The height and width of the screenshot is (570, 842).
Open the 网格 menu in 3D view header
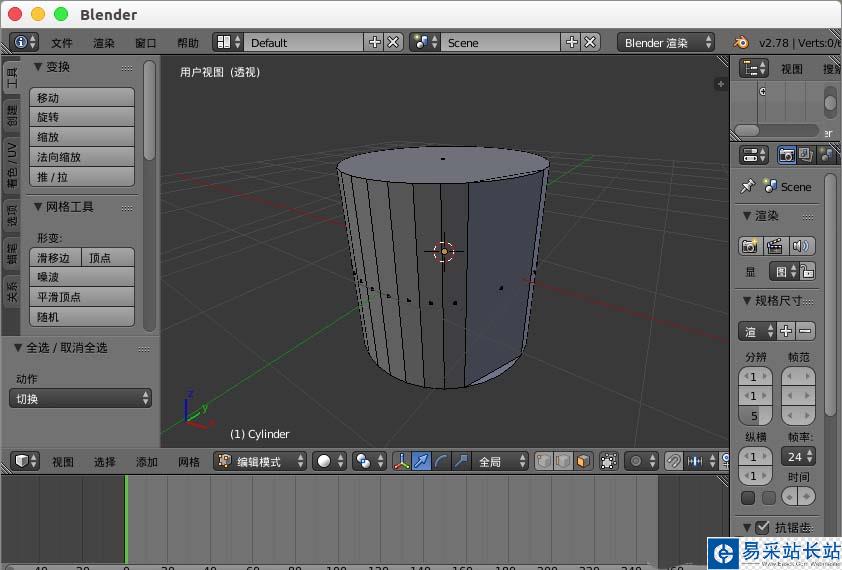tap(189, 462)
